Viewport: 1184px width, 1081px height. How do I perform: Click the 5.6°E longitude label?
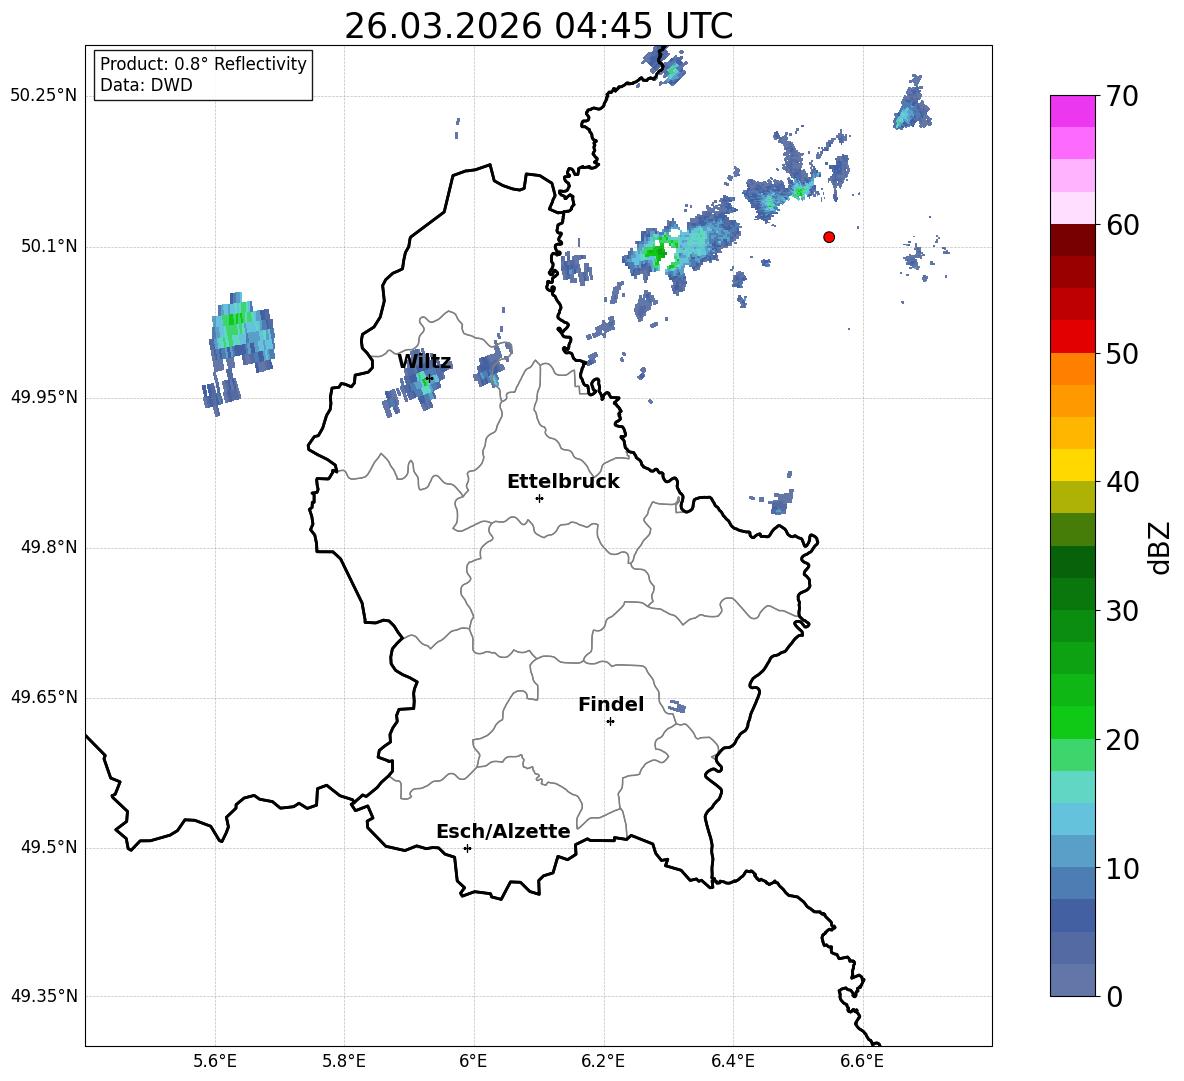coord(215,1062)
